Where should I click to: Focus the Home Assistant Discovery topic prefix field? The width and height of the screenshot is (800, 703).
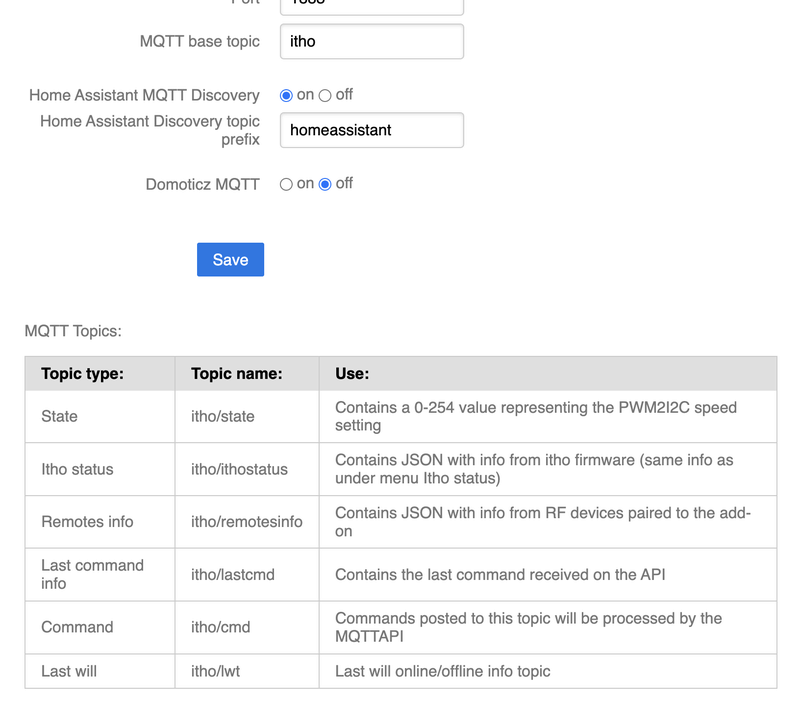pyautogui.click(x=371, y=130)
